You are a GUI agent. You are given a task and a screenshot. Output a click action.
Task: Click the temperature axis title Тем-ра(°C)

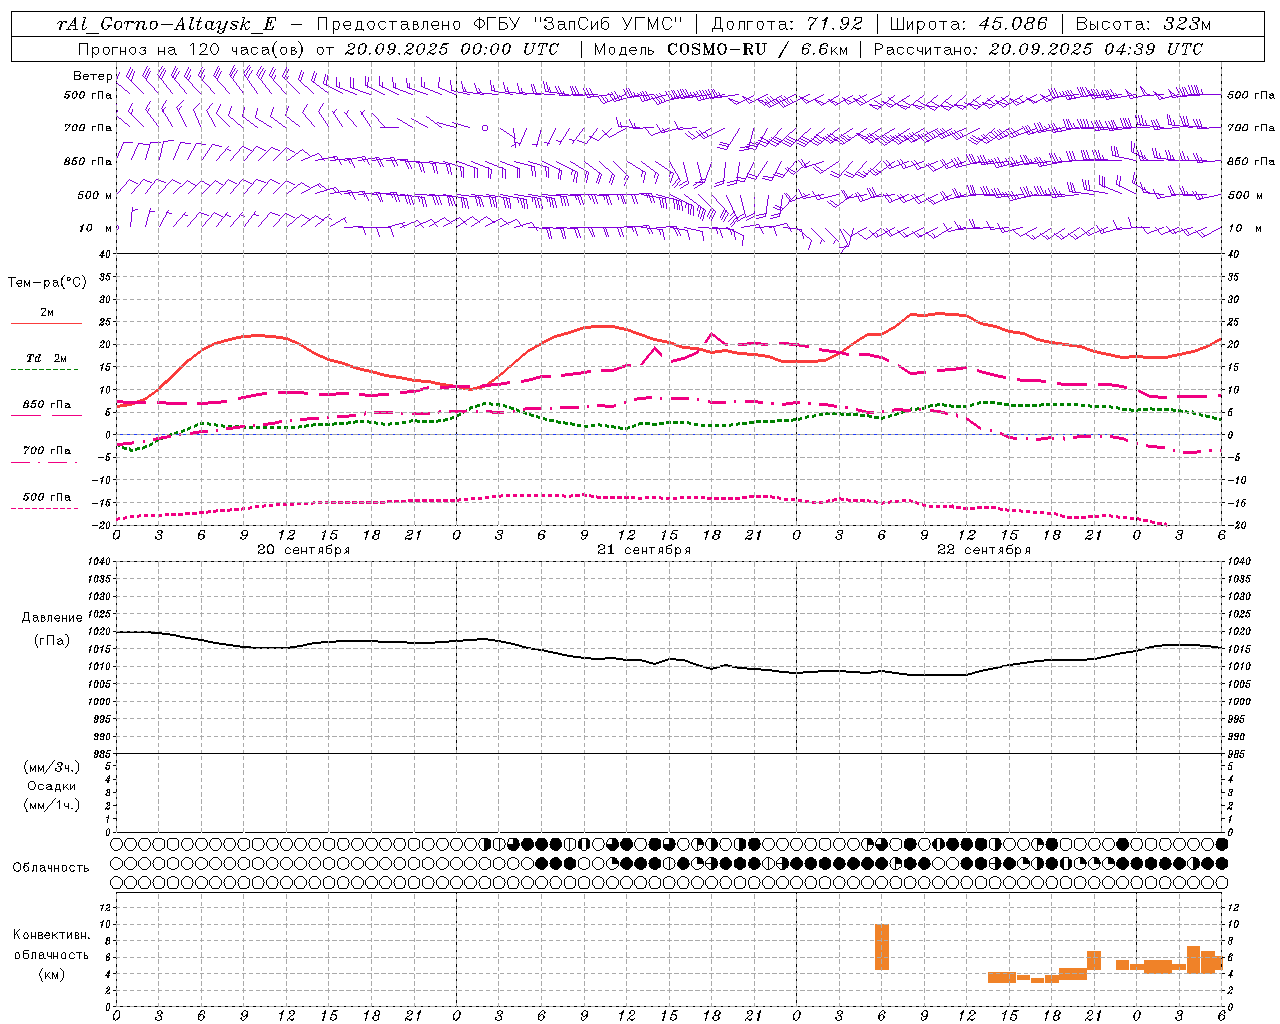tap(47, 283)
